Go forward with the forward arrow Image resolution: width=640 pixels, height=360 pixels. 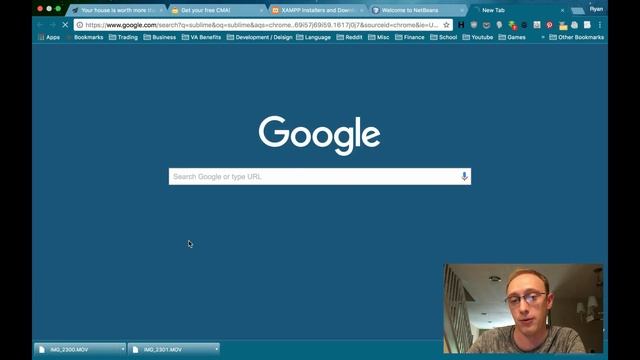pyautogui.click(x=53, y=25)
